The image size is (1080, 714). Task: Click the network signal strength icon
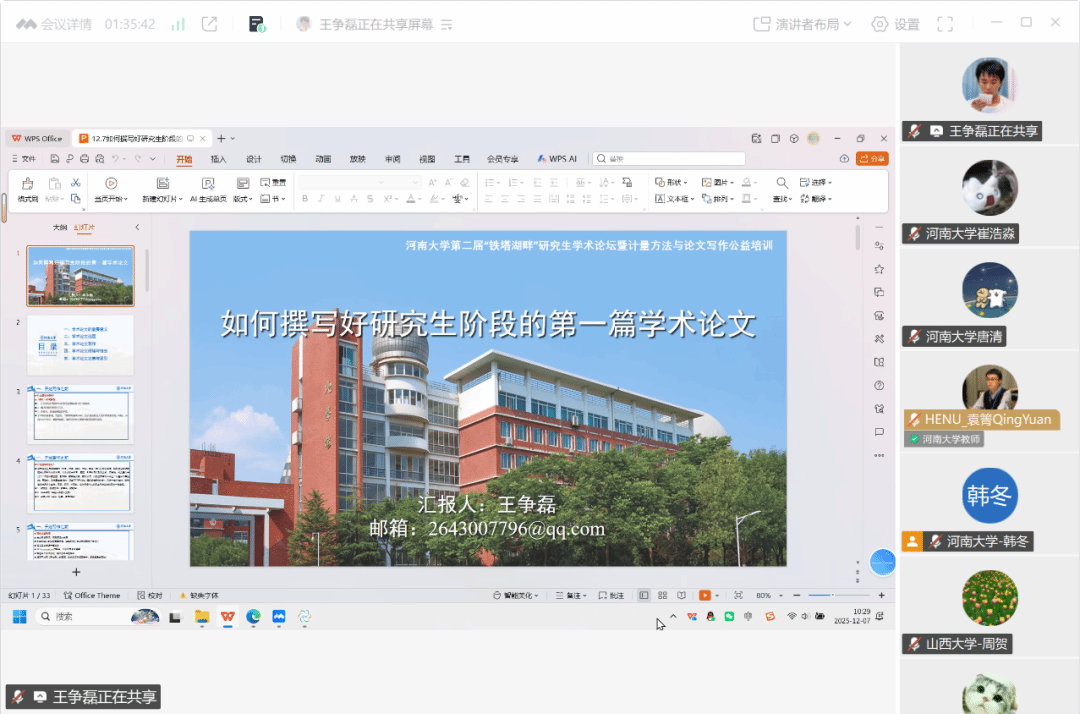(x=178, y=24)
